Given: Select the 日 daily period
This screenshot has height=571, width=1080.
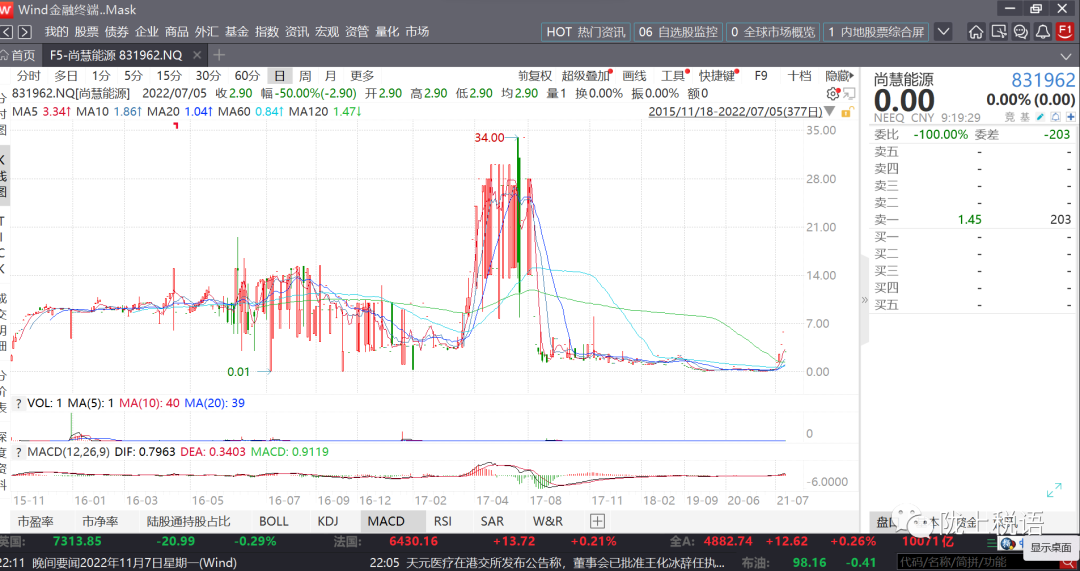Looking at the screenshot, I should [x=280, y=76].
